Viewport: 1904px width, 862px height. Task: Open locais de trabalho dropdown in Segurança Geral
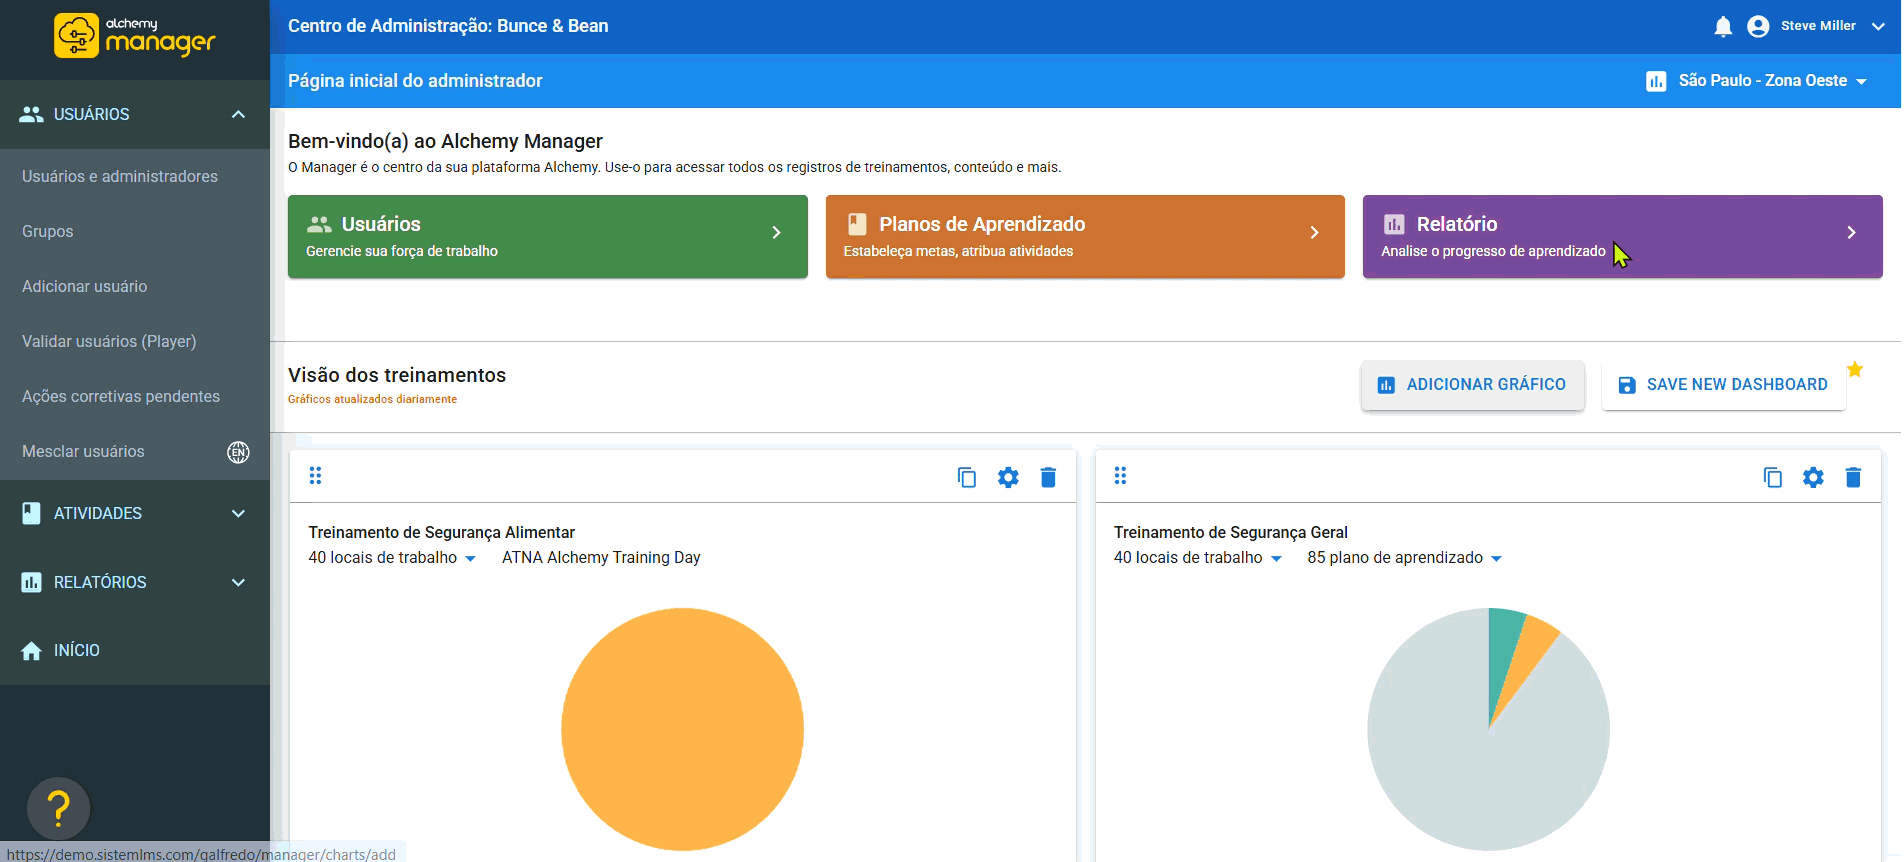click(1198, 558)
